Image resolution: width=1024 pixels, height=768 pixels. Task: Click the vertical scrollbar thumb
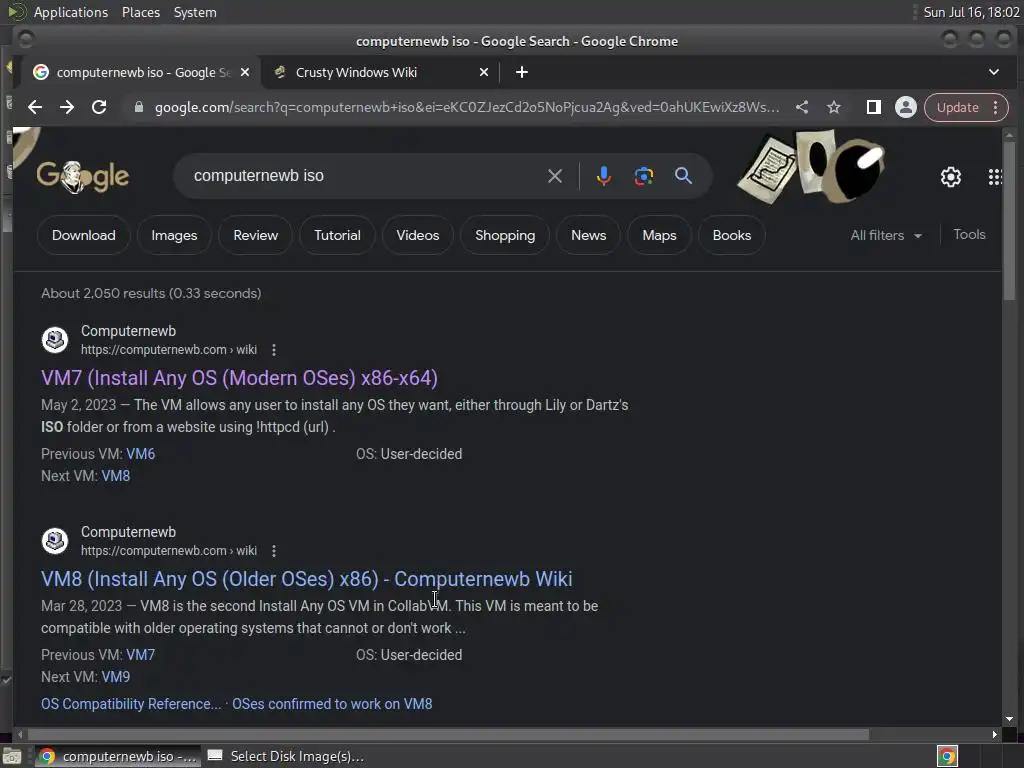point(1010,219)
